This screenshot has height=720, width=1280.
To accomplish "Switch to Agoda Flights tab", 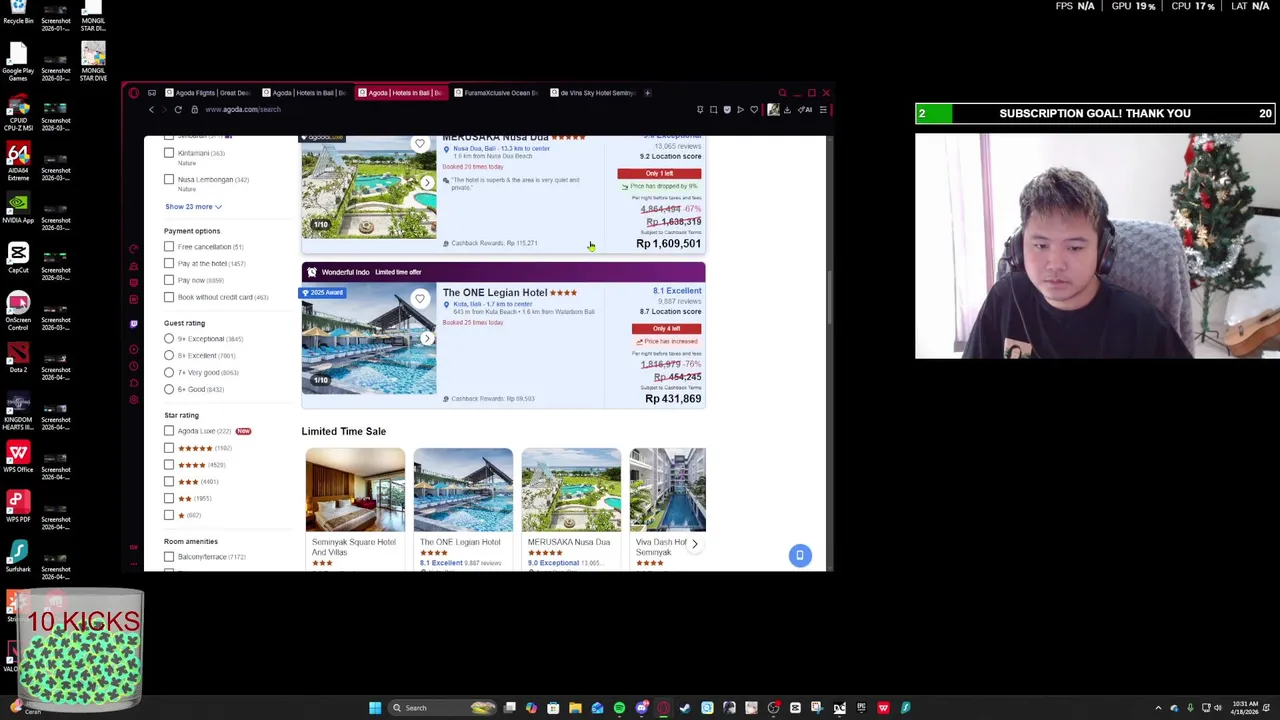I will pyautogui.click(x=208, y=93).
